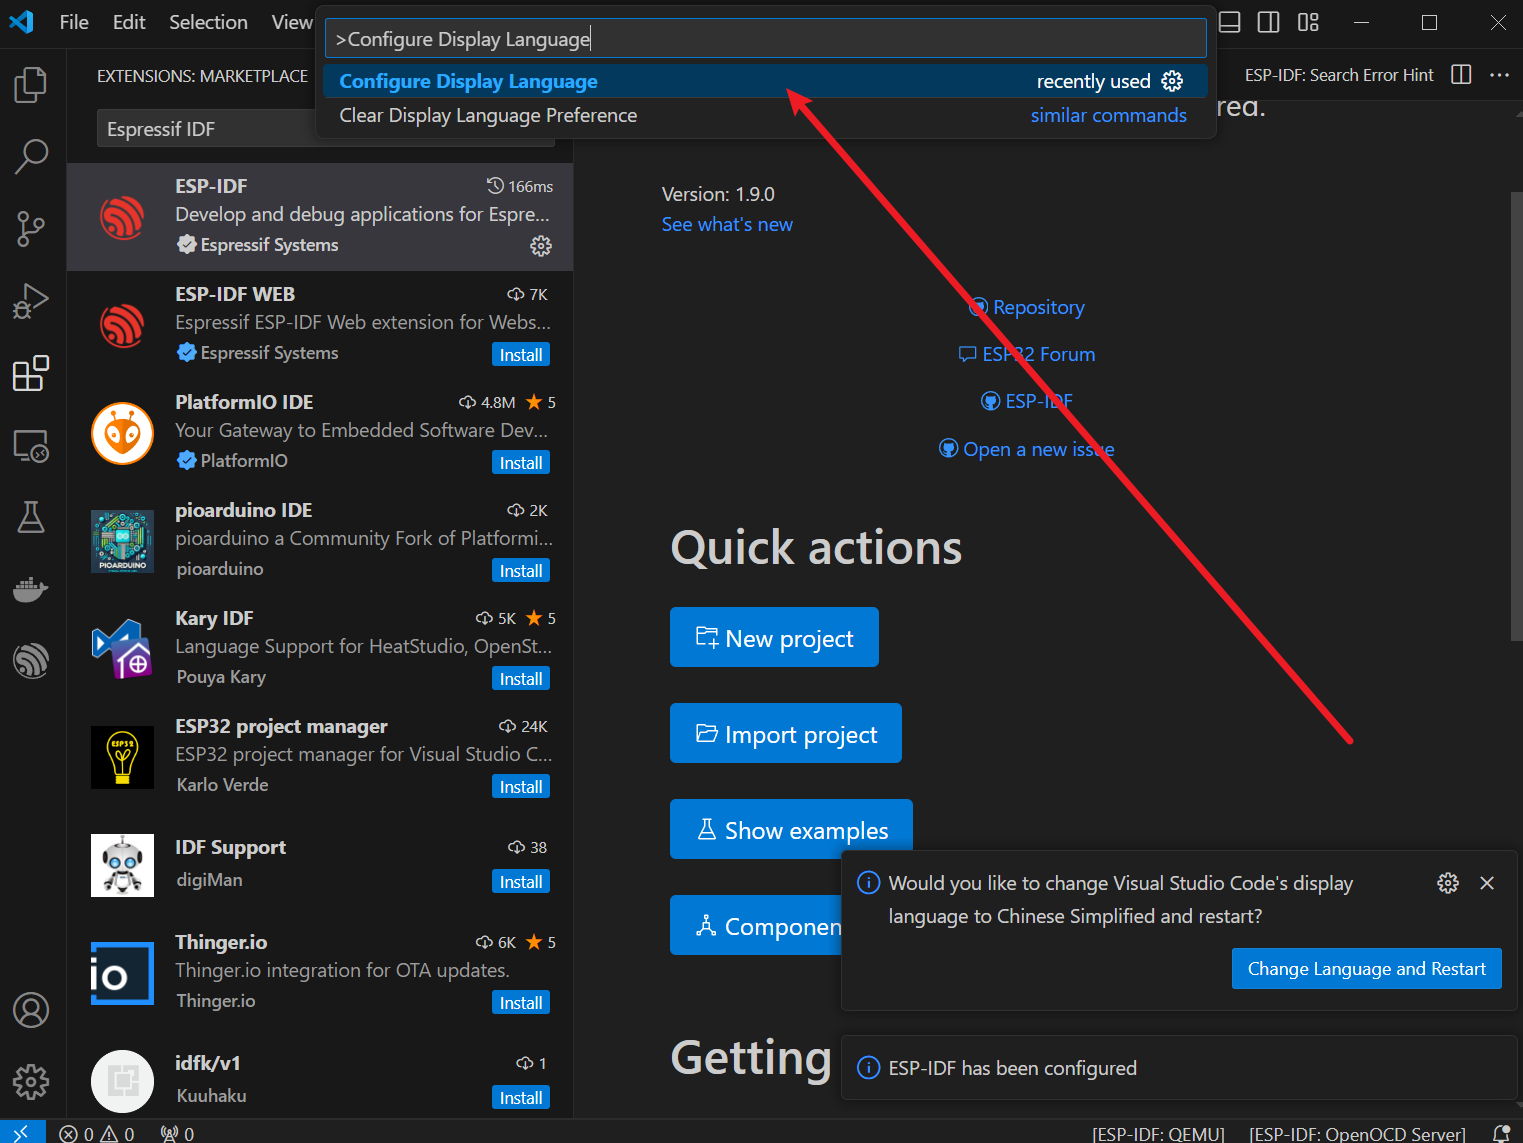Image resolution: width=1523 pixels, height=1143 pixels.
Task: Open Testing beaker icon
Action: coord(31,517)
